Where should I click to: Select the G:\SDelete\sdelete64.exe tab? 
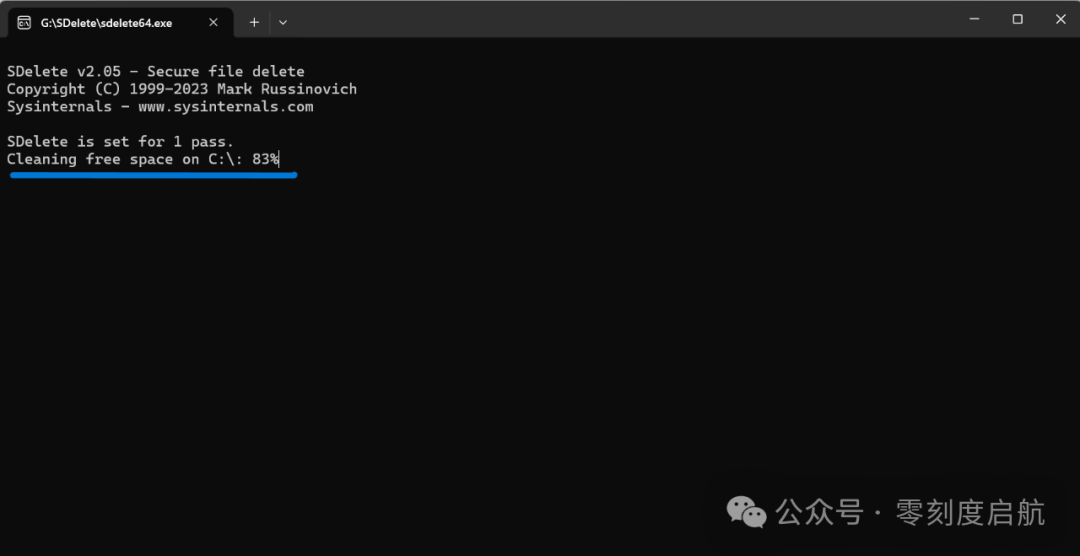(120, 23)
